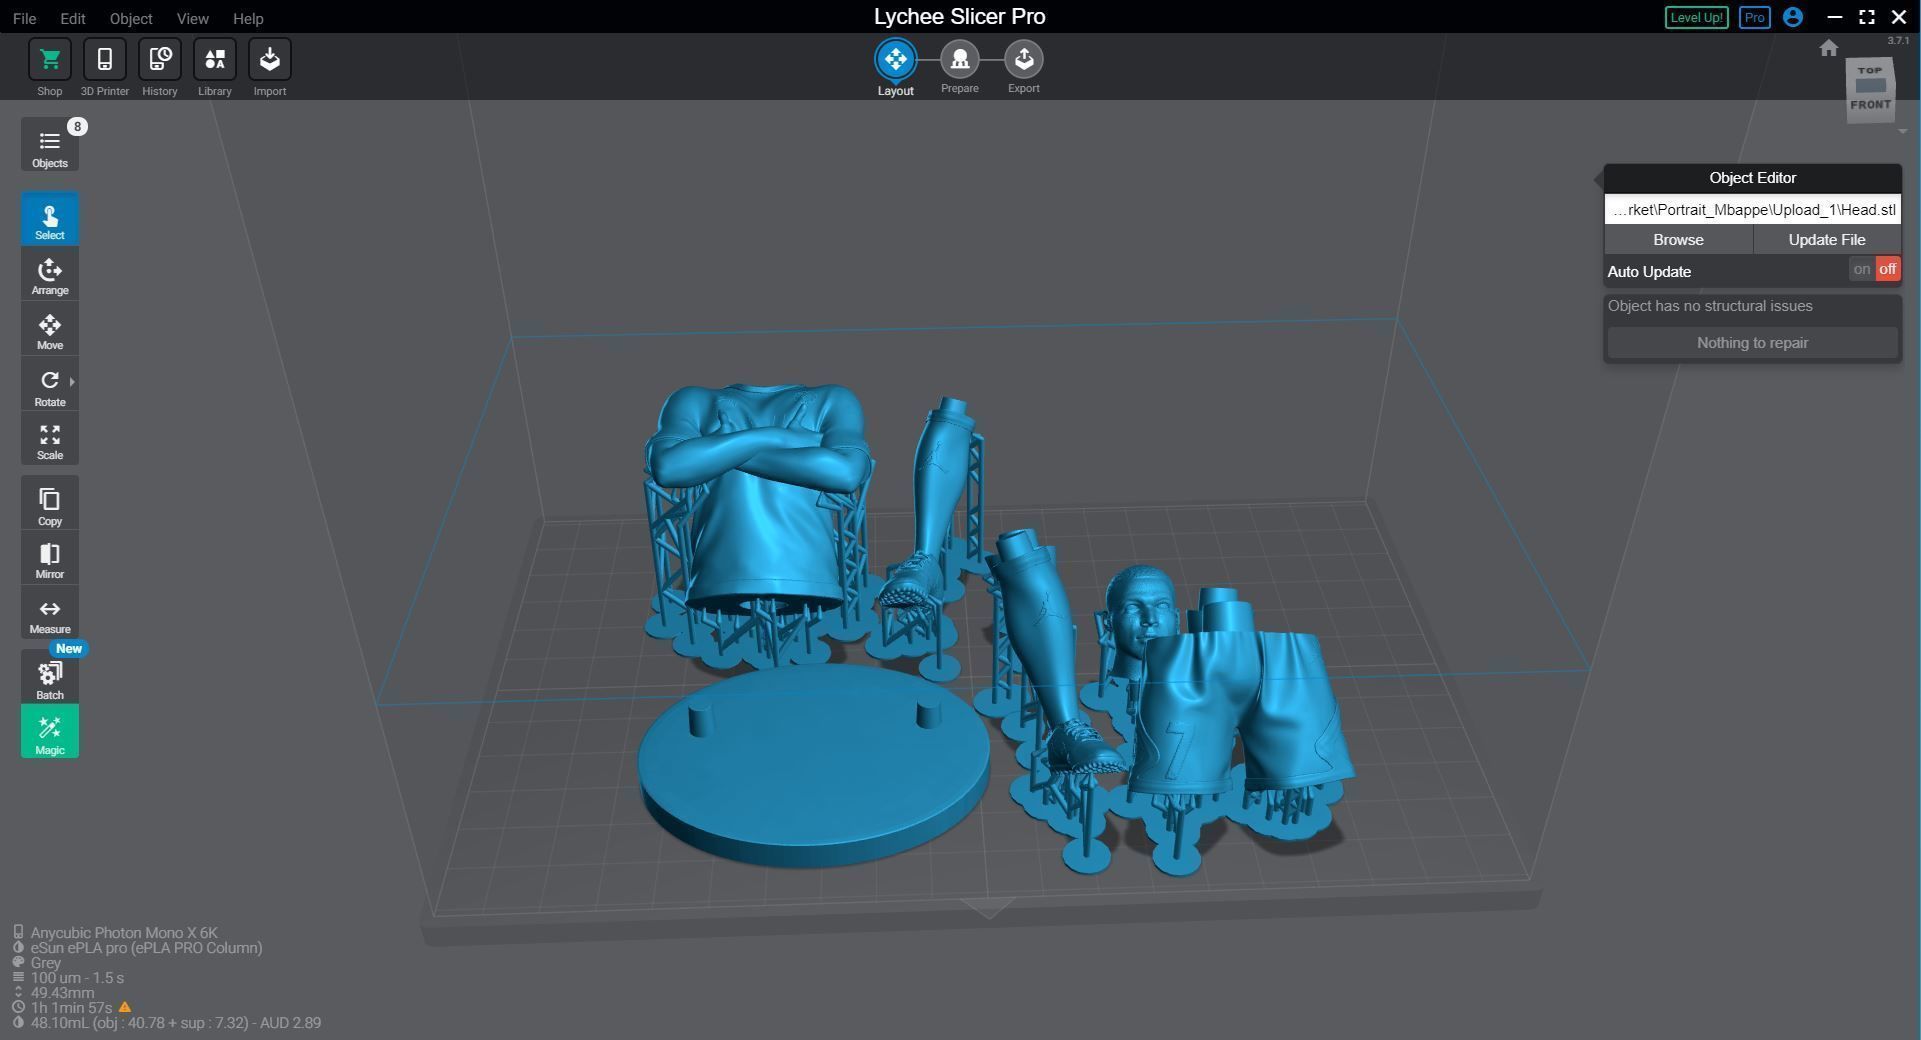The height and width of the screenshot is (1040, 1921).
Task: Click the Update File button
Action: point(1826,240)
